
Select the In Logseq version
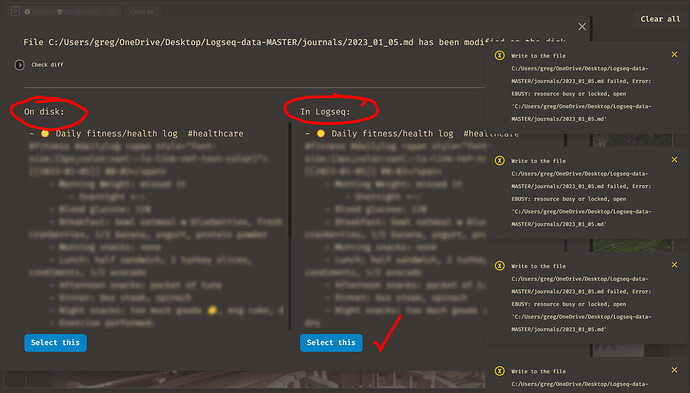tap(331, 342)
